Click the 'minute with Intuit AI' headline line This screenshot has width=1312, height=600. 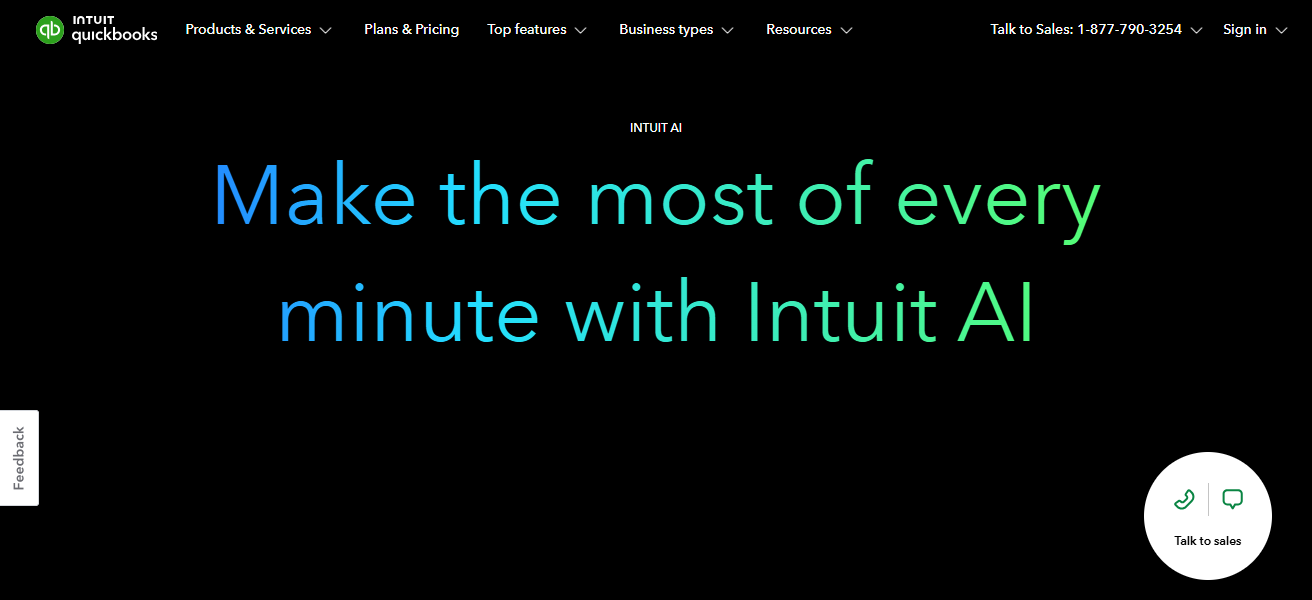(x=656, y=312)
